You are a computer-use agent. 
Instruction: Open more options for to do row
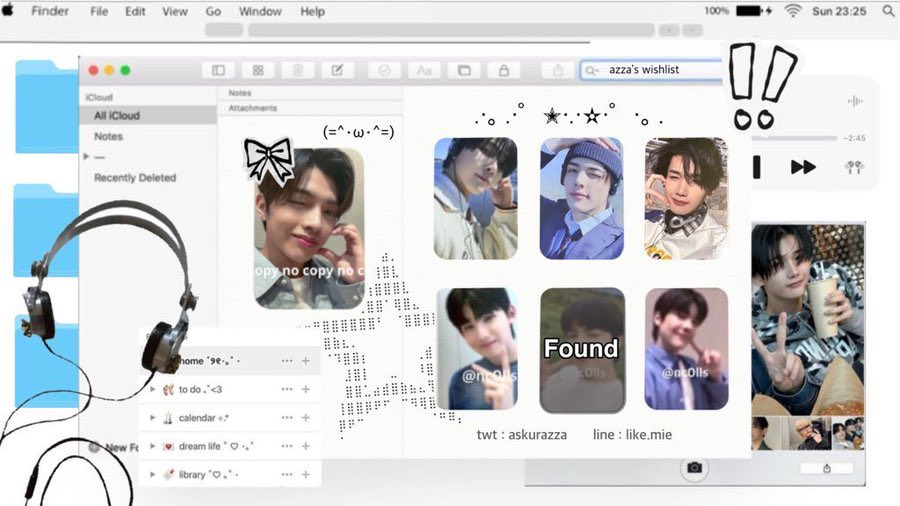287,389
